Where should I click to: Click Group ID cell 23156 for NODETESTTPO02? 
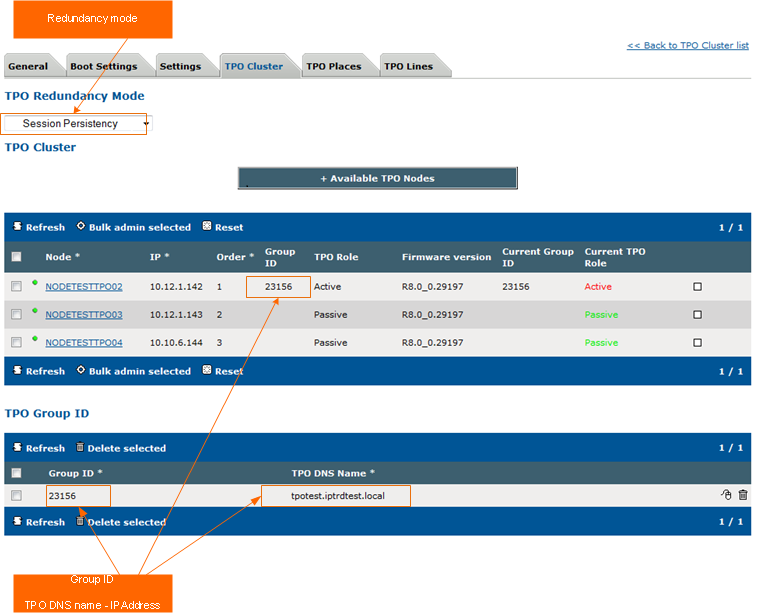(279, 287)
